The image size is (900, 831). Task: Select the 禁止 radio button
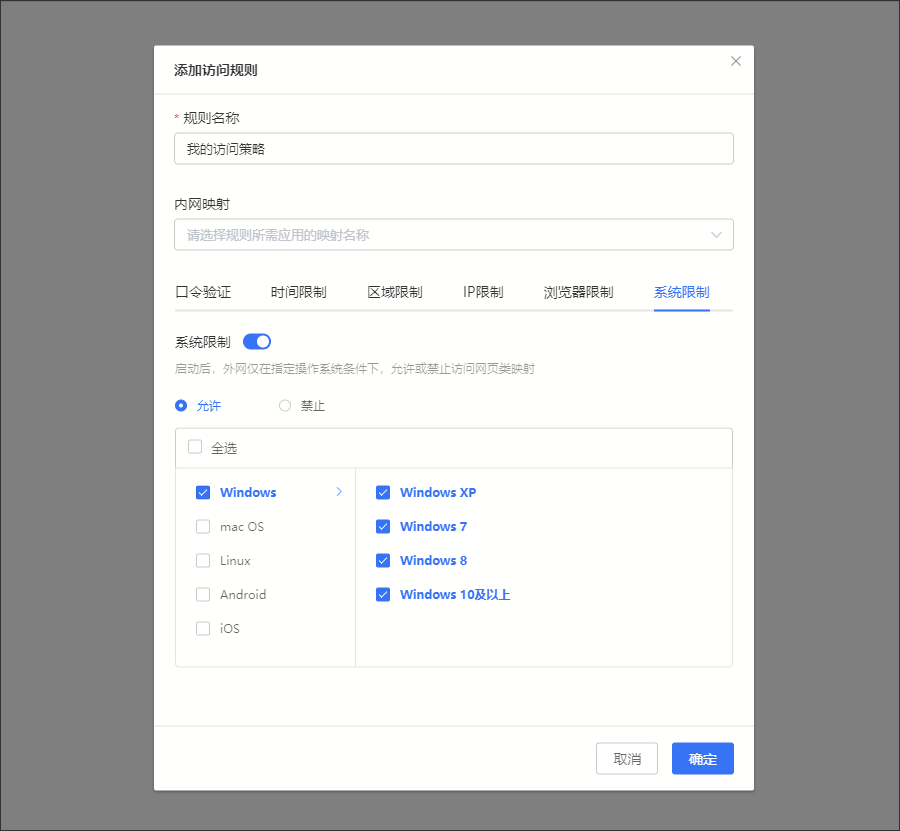point(285,406)
